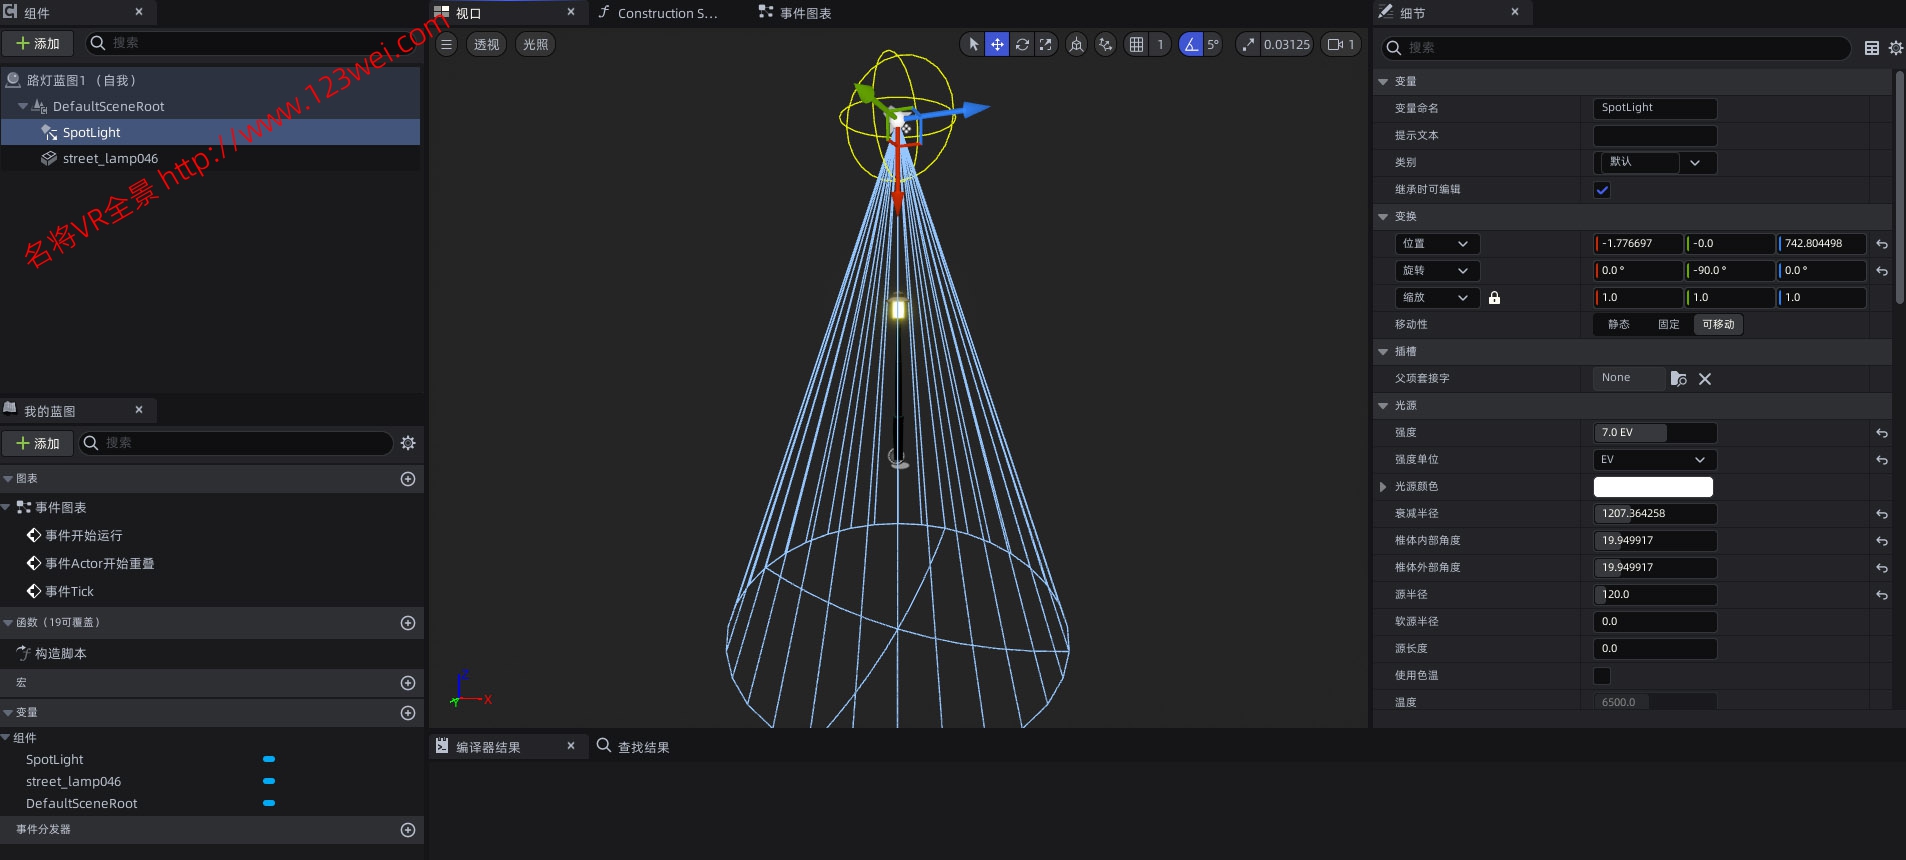Image resolution: width=1906 pixels, height=860 pixels.
Task: Open My Blueprint panel settings gear
Action: (408, 443)
